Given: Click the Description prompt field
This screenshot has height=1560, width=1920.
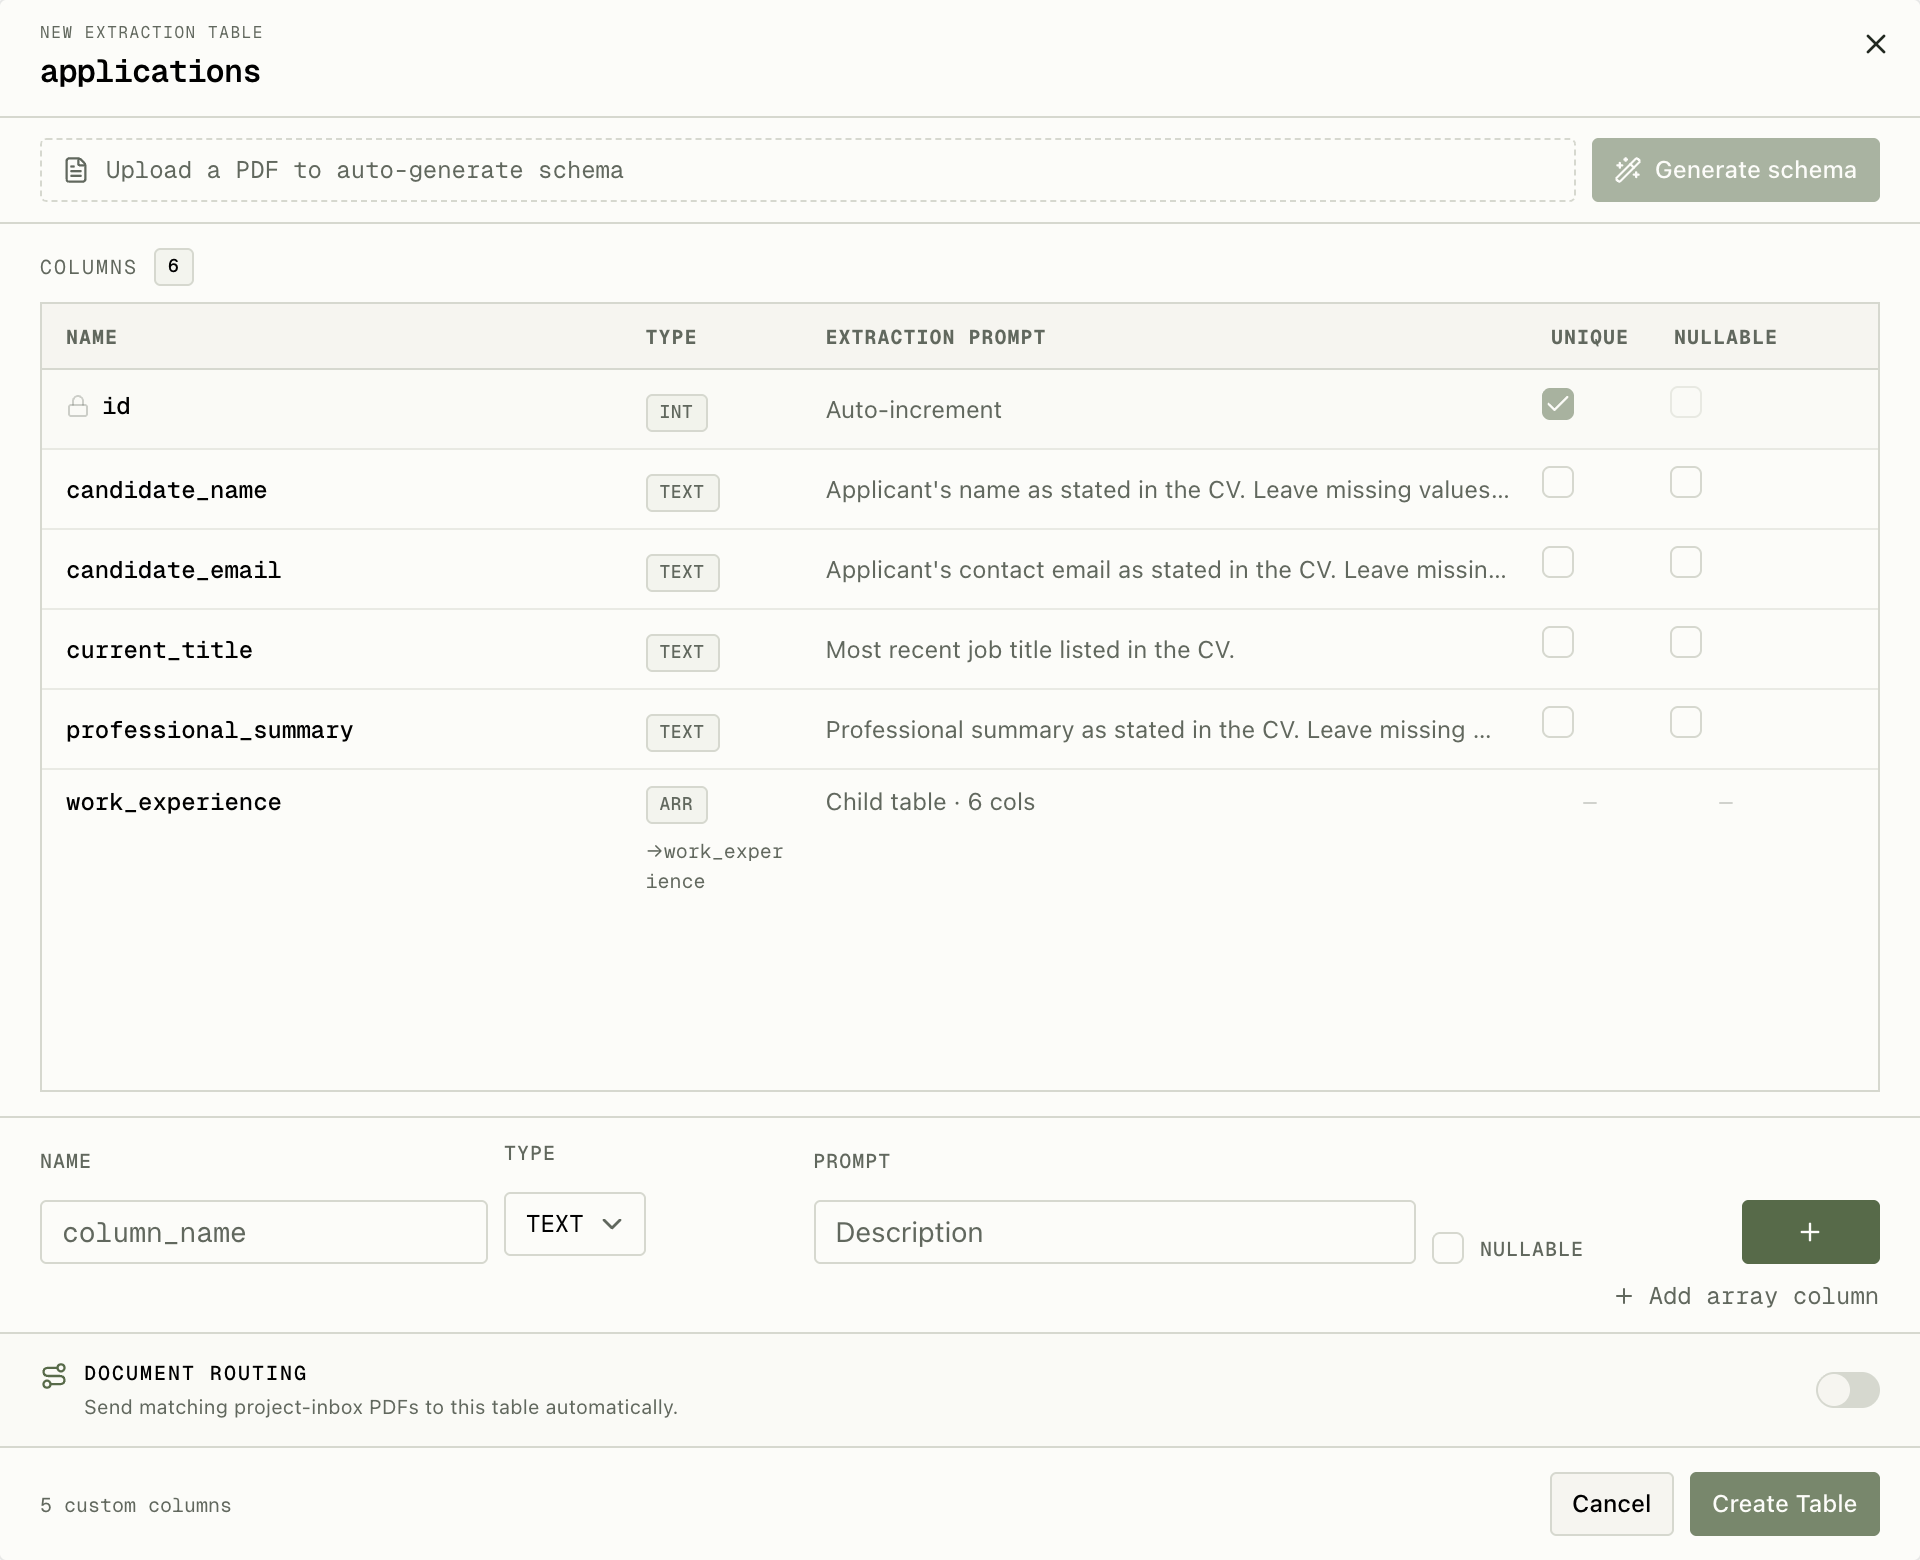Looking at the screenshot, I should click(x=1115, y=1232).
